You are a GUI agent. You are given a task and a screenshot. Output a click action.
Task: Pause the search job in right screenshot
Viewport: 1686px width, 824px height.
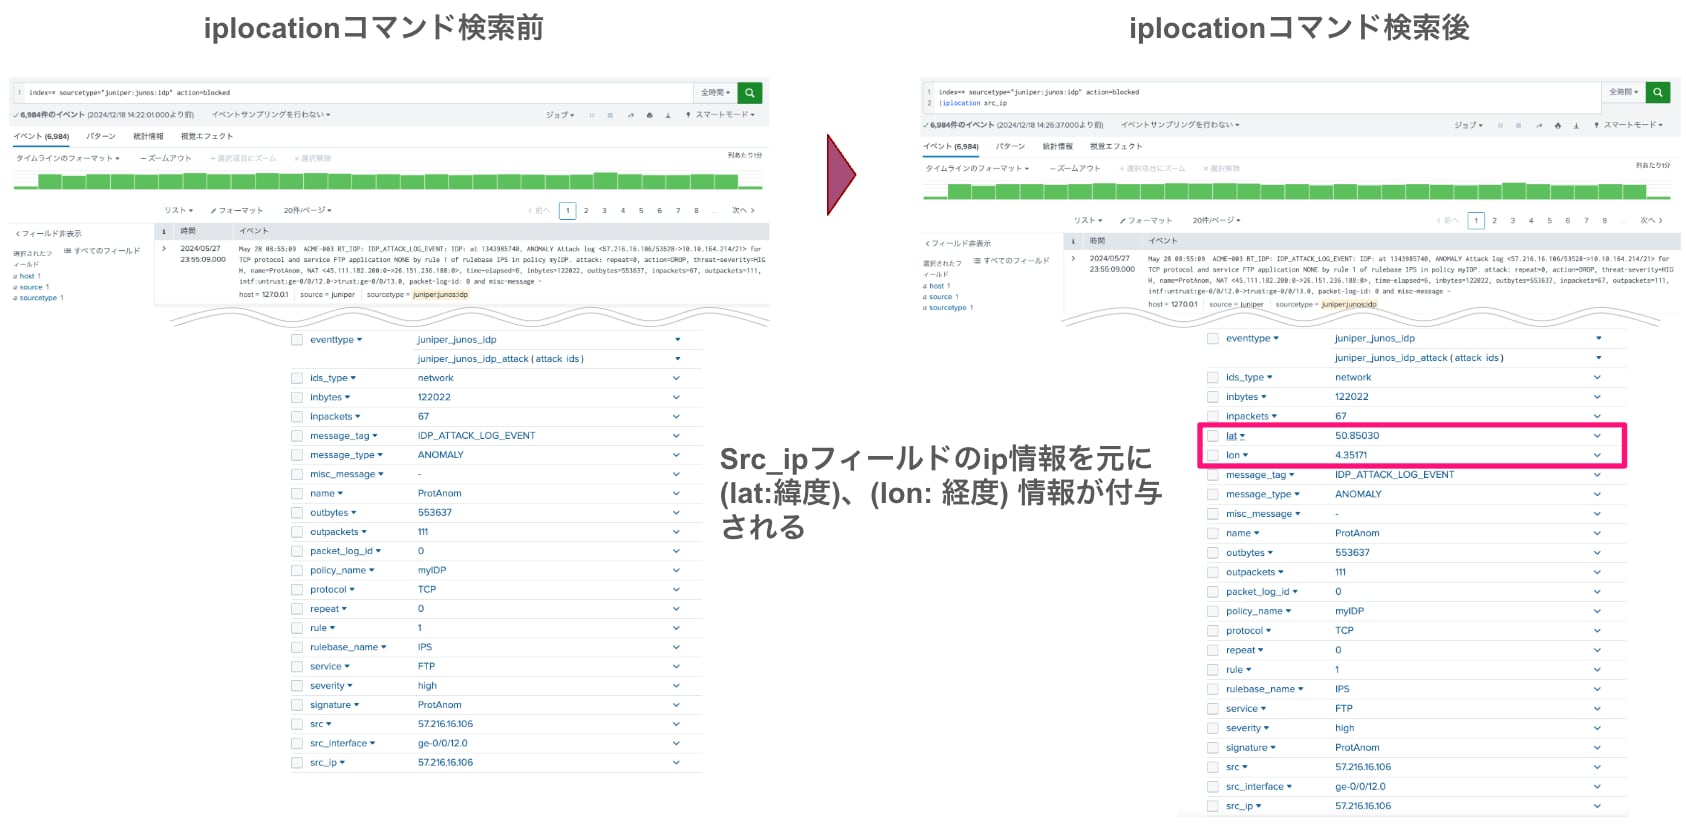point(1500,125)
